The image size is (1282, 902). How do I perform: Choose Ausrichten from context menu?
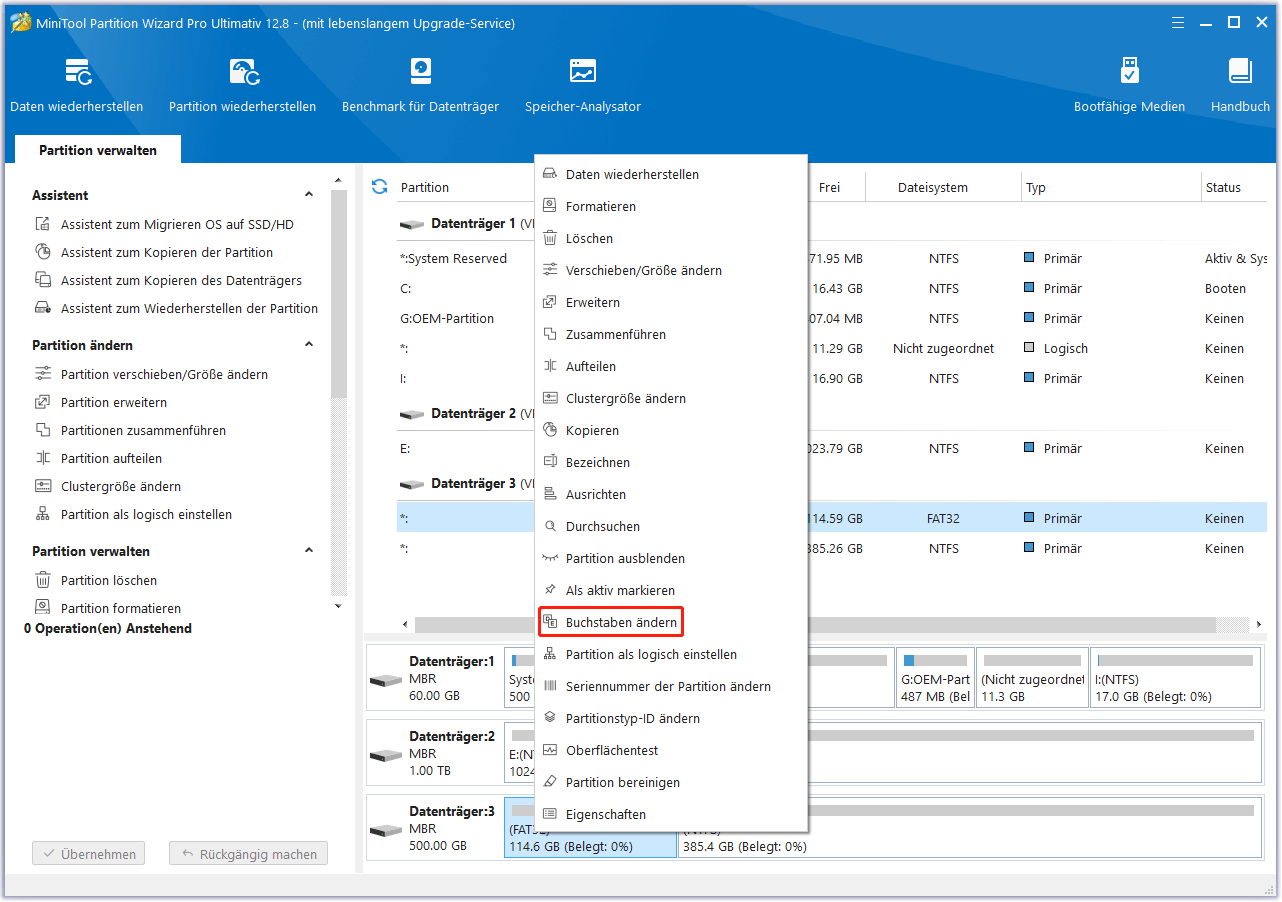671,495
